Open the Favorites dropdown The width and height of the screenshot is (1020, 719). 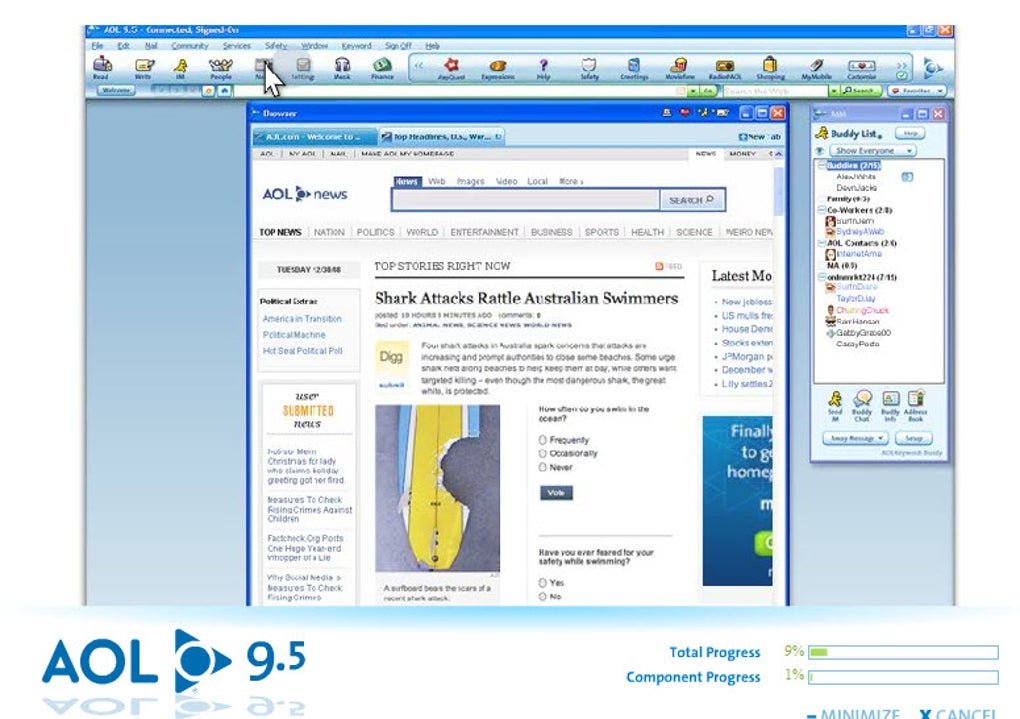point(917,91)
